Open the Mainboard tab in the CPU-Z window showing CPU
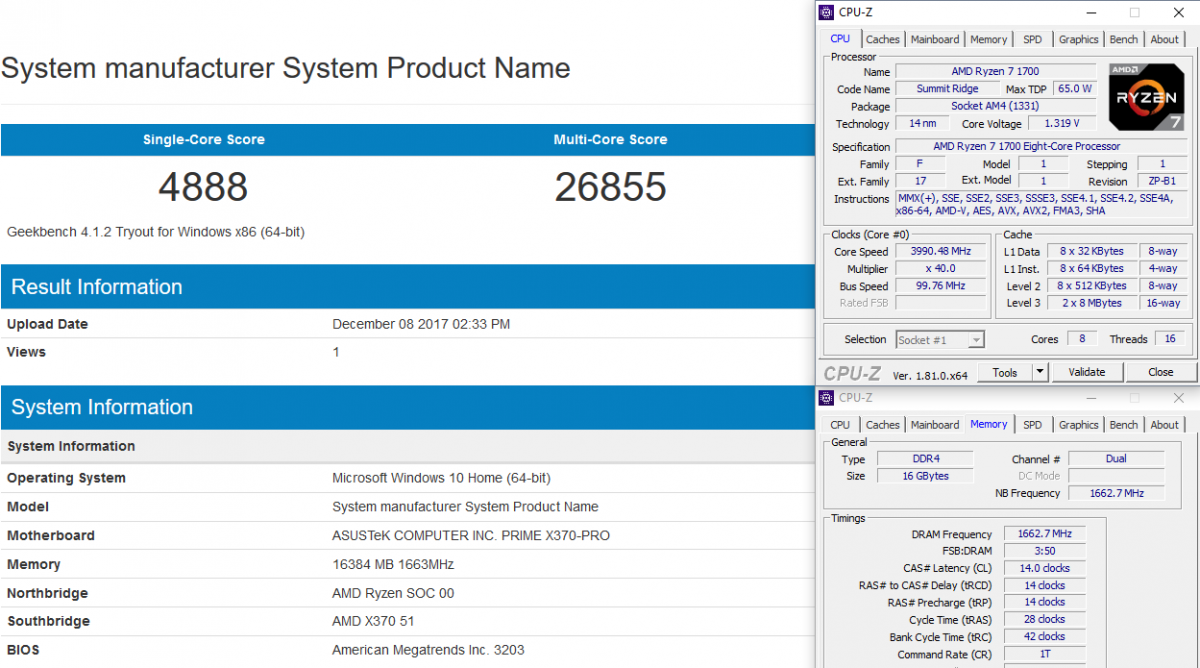This screenshot has height=668, width=1200. point(935,39)
